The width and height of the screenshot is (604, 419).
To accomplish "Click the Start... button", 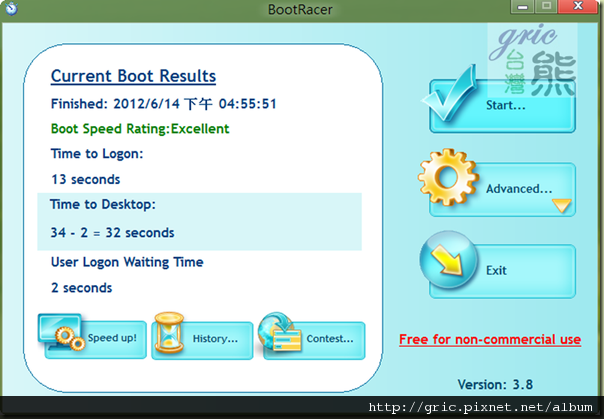I will point(502,106).
